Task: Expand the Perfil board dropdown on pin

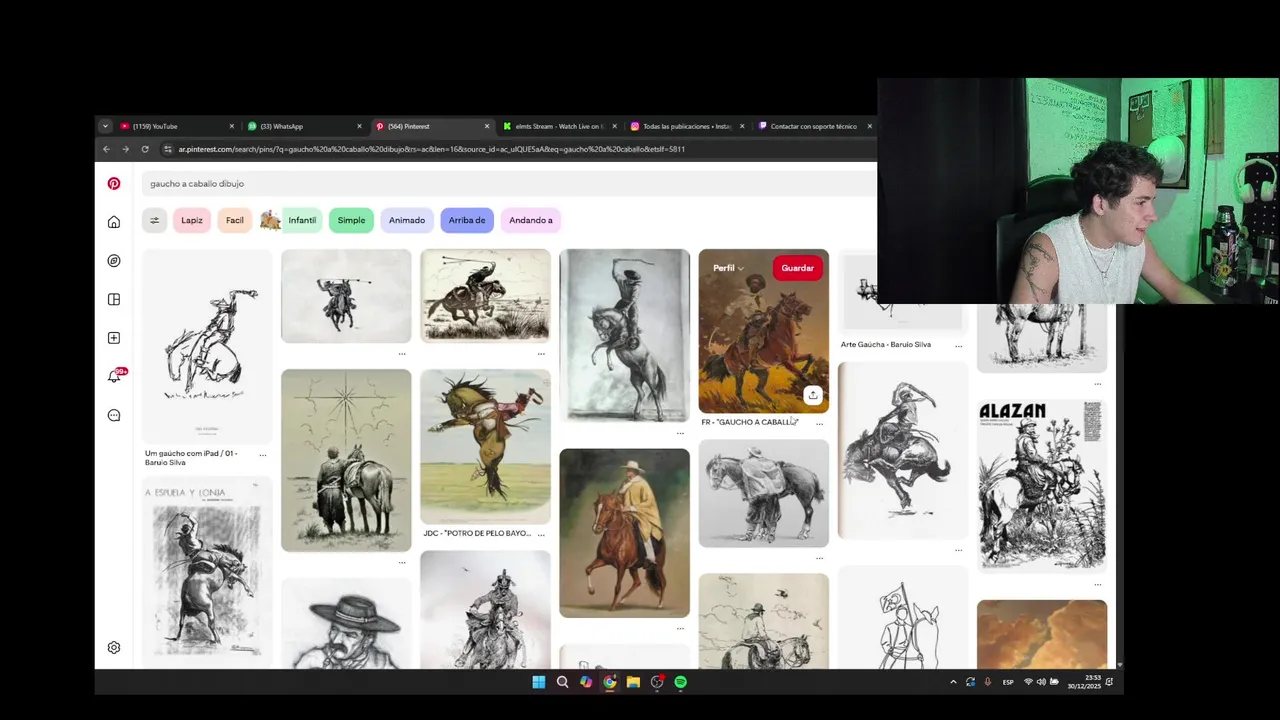Action: 728,268
